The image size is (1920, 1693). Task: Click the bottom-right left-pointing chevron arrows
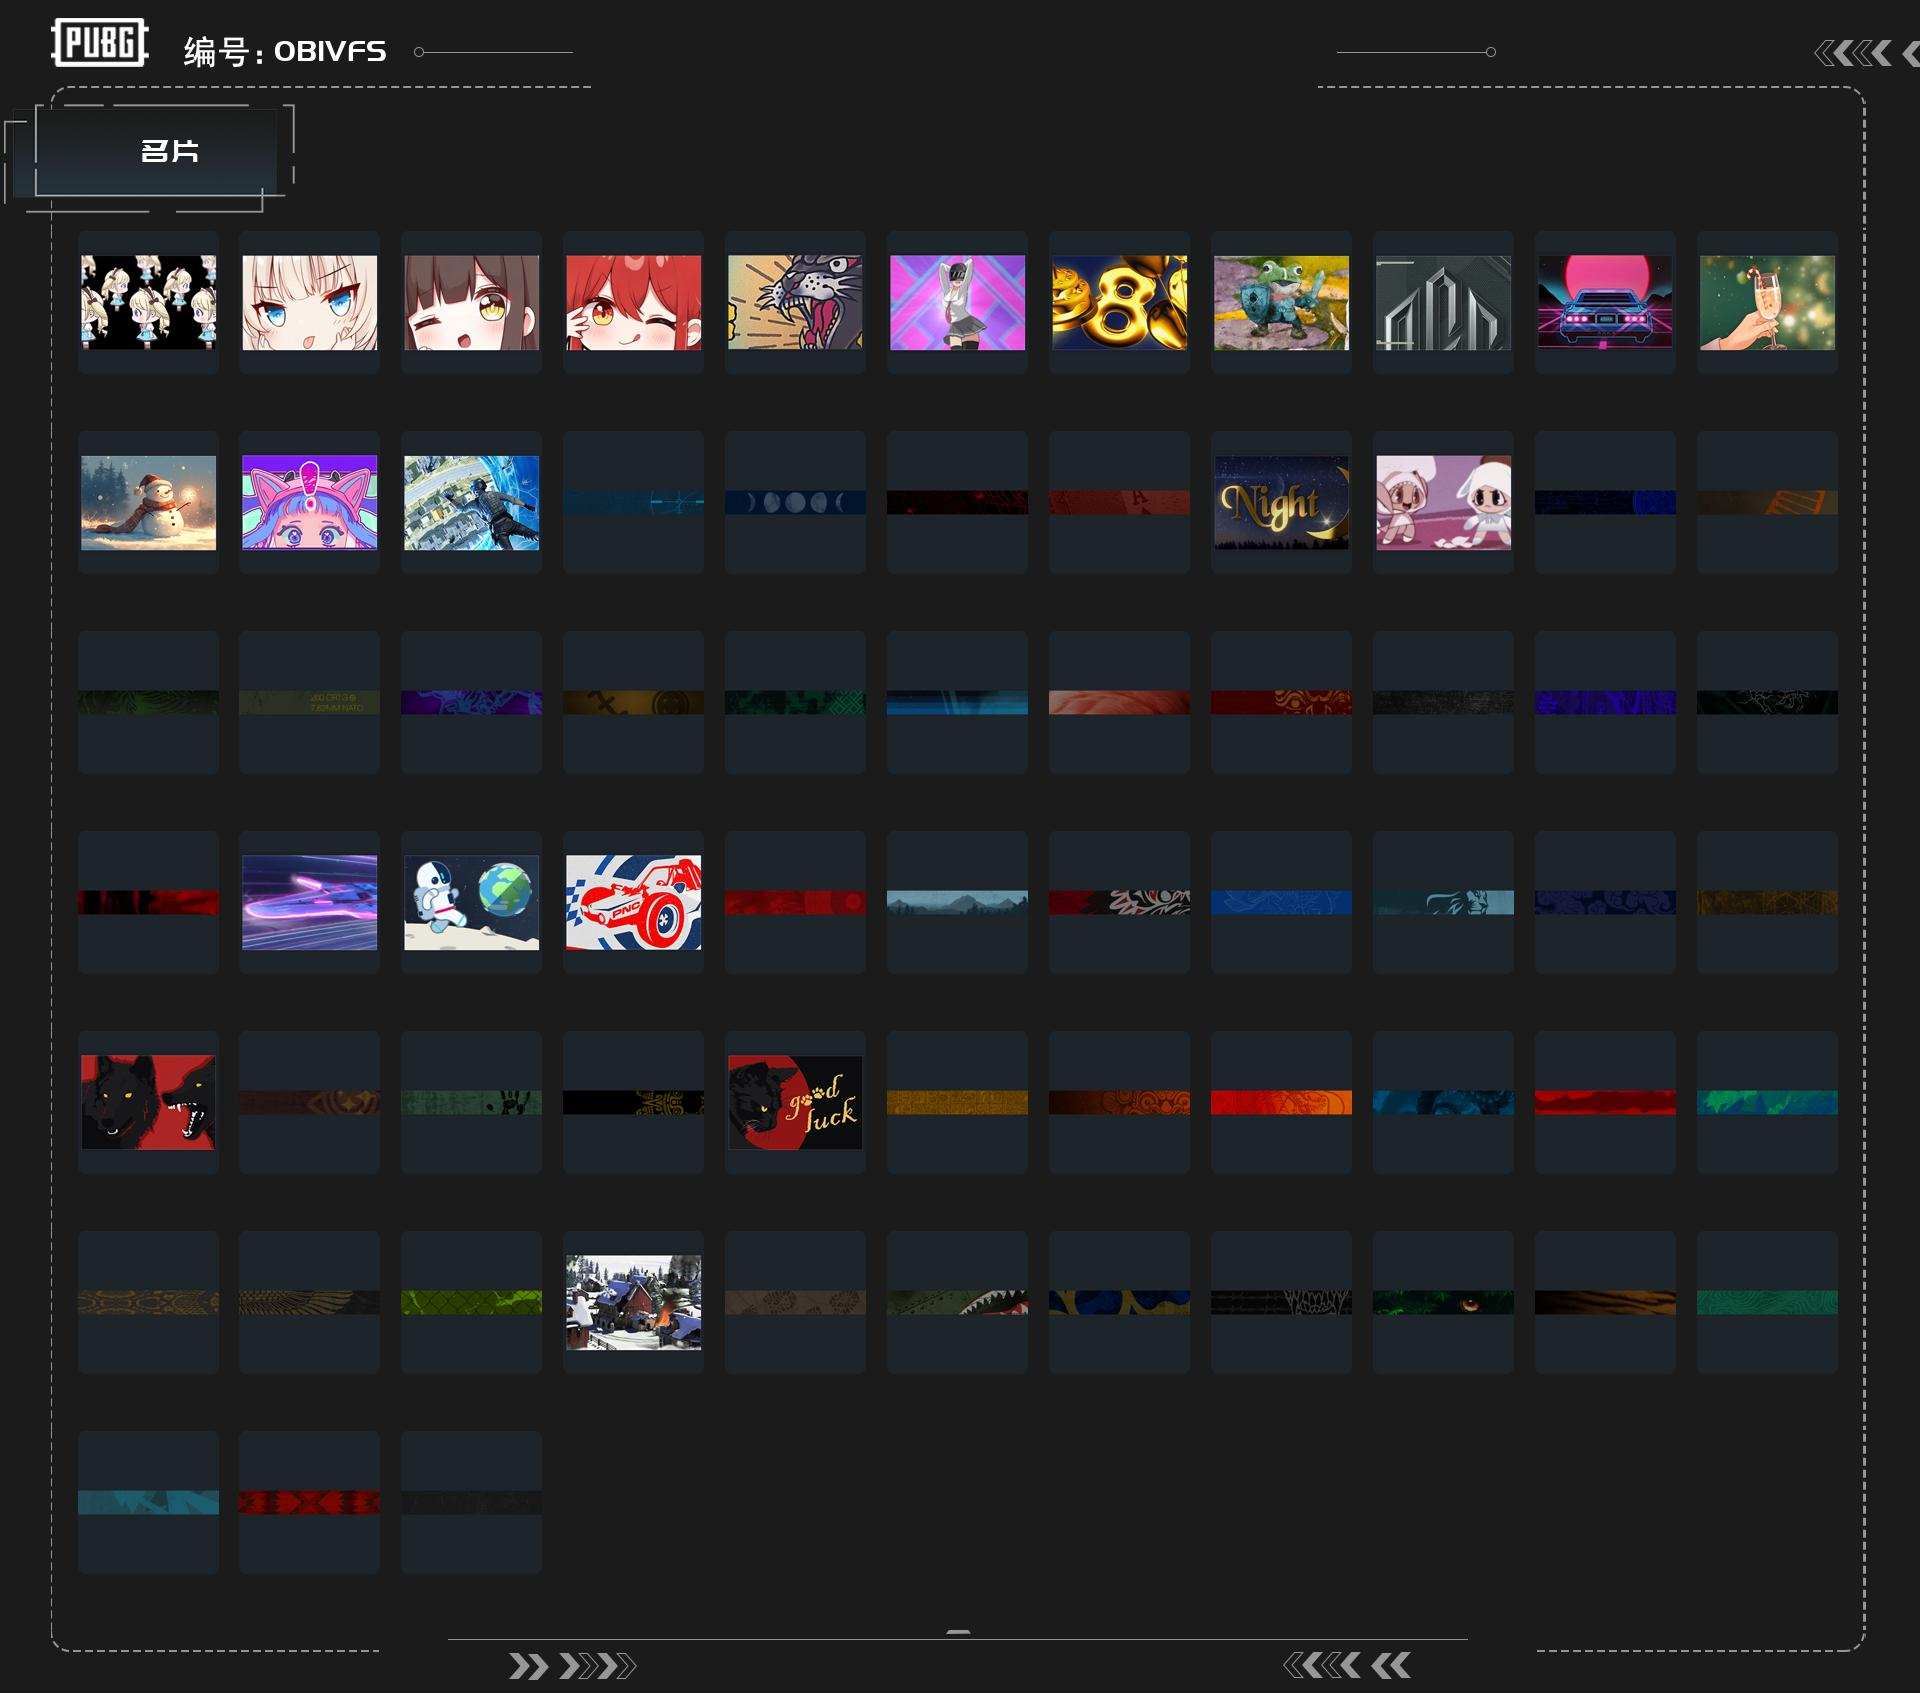pyautogui.click(x=1346, y=1665)
